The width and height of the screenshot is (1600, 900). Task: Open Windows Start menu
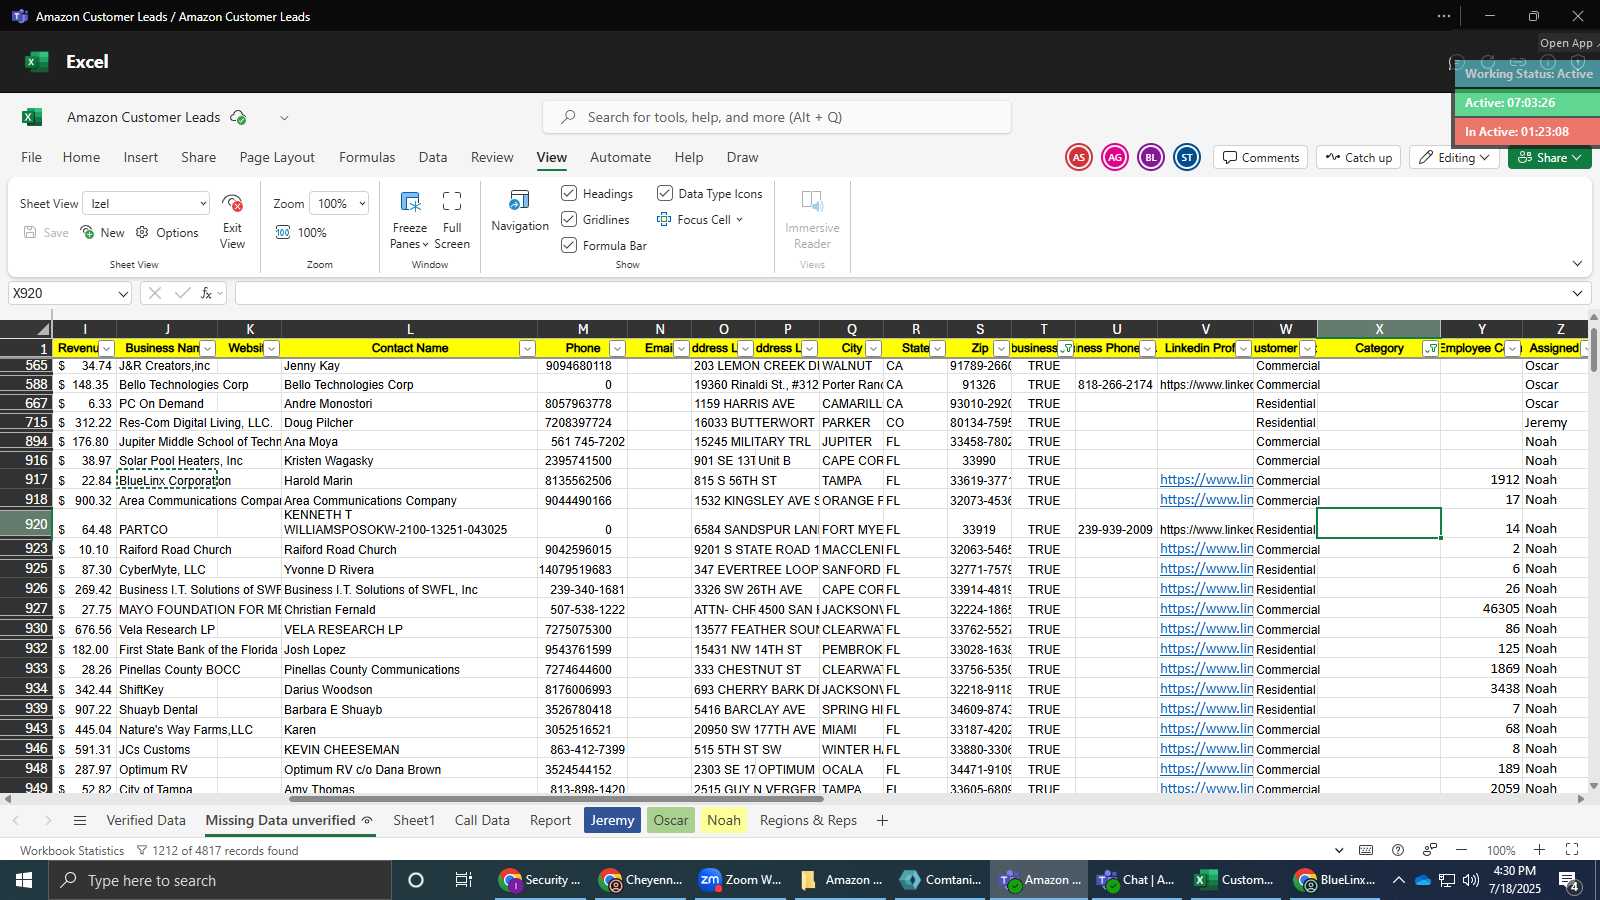(x=24, y=880)
